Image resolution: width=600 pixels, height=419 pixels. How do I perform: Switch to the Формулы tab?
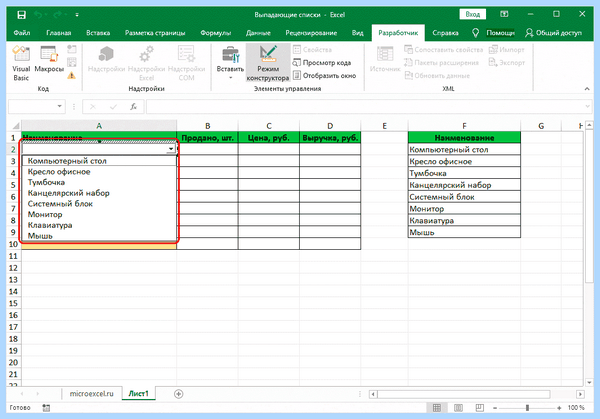[x=215, y=33]
